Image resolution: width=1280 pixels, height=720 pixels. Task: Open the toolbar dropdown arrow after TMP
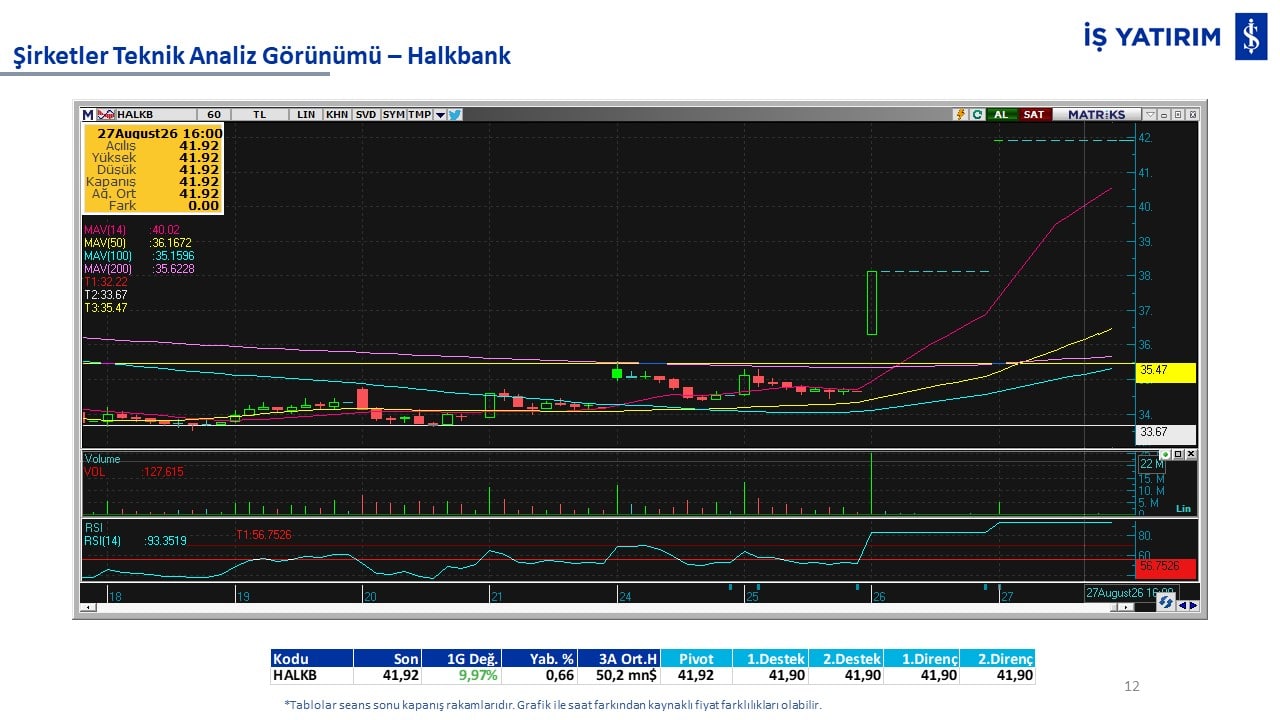(x=440, y=114)
